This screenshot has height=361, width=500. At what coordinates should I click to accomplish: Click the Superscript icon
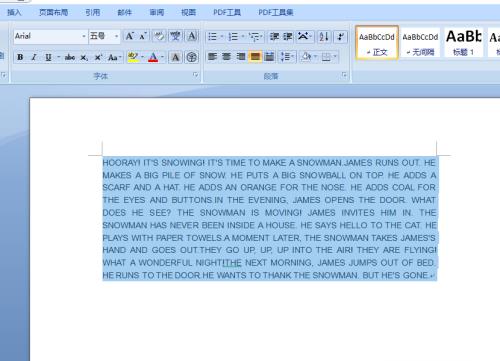98,57
